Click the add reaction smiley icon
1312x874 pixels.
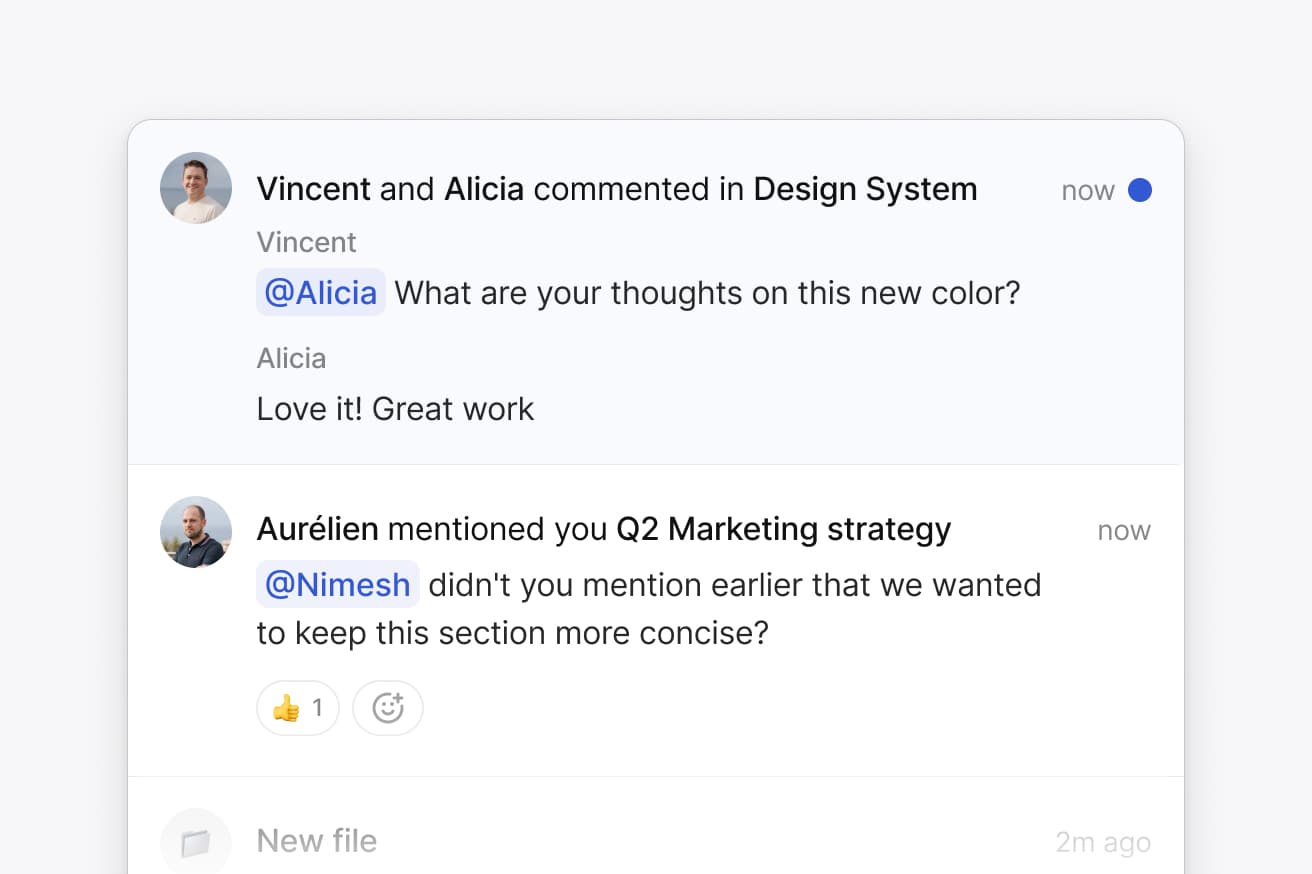pos(388,707)
